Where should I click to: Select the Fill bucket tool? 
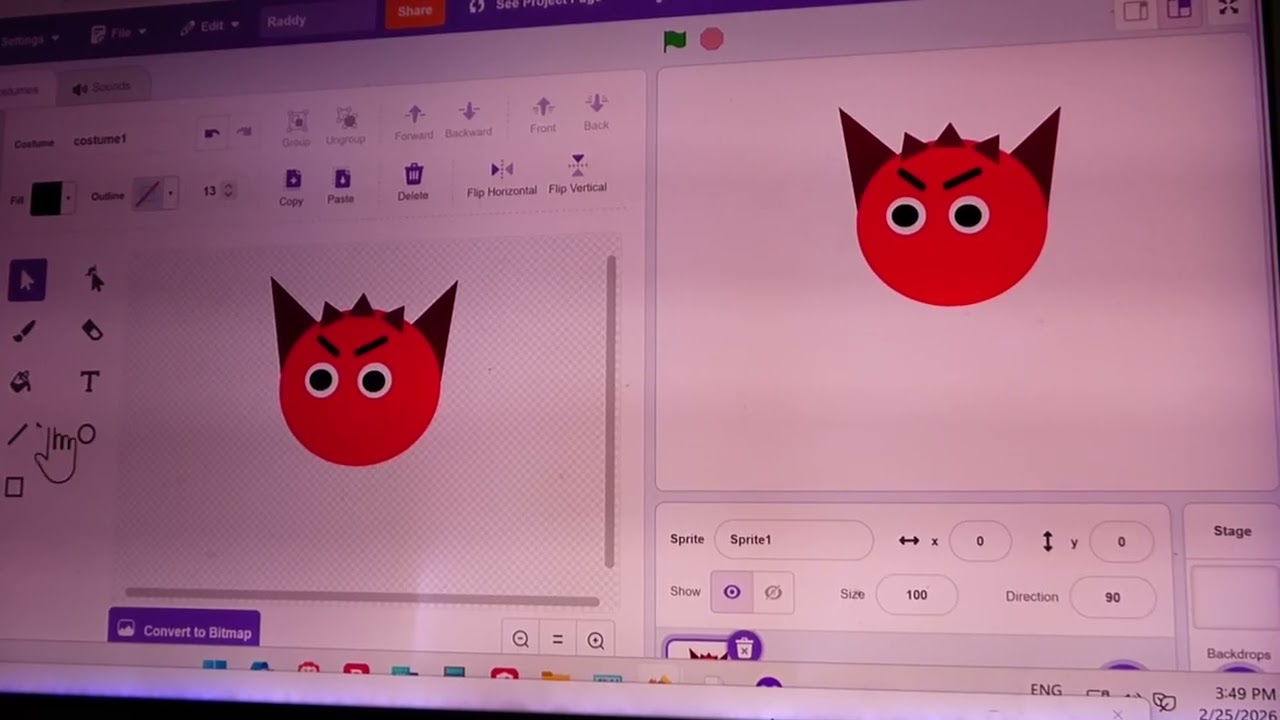coord(21,382)
